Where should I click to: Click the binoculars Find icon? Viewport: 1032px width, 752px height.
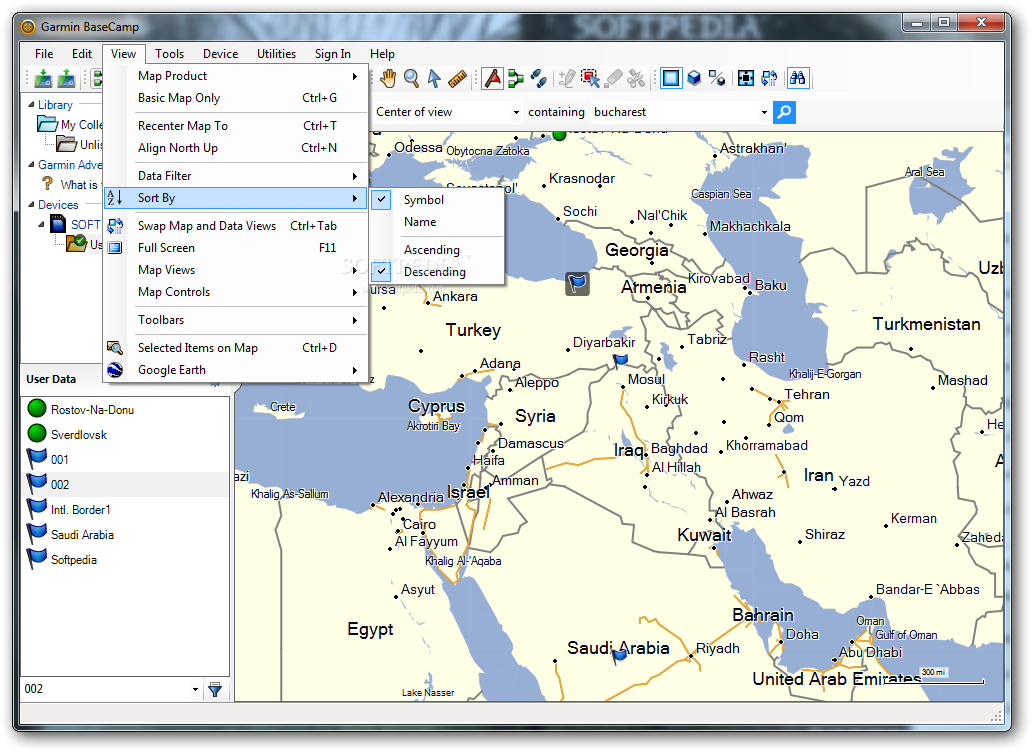click(798, 78)
